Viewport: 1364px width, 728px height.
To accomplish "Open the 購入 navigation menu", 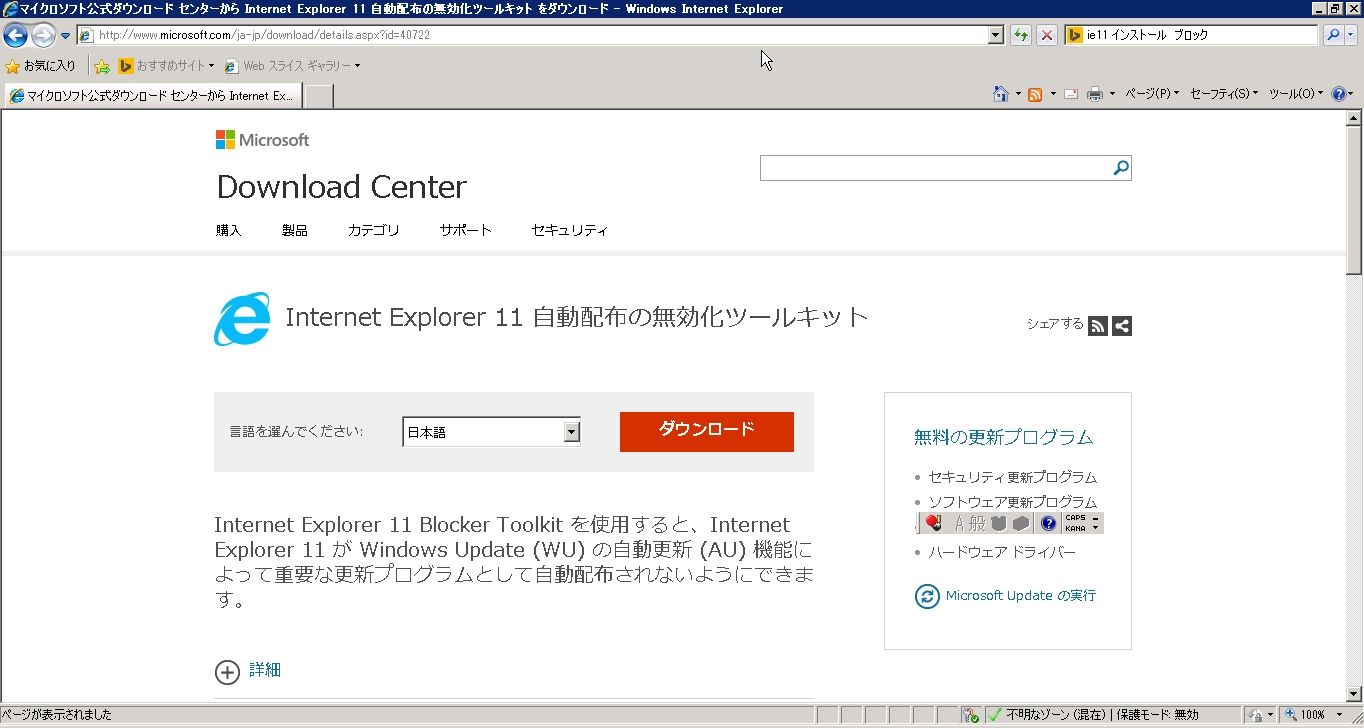I will tap(229, 230).
